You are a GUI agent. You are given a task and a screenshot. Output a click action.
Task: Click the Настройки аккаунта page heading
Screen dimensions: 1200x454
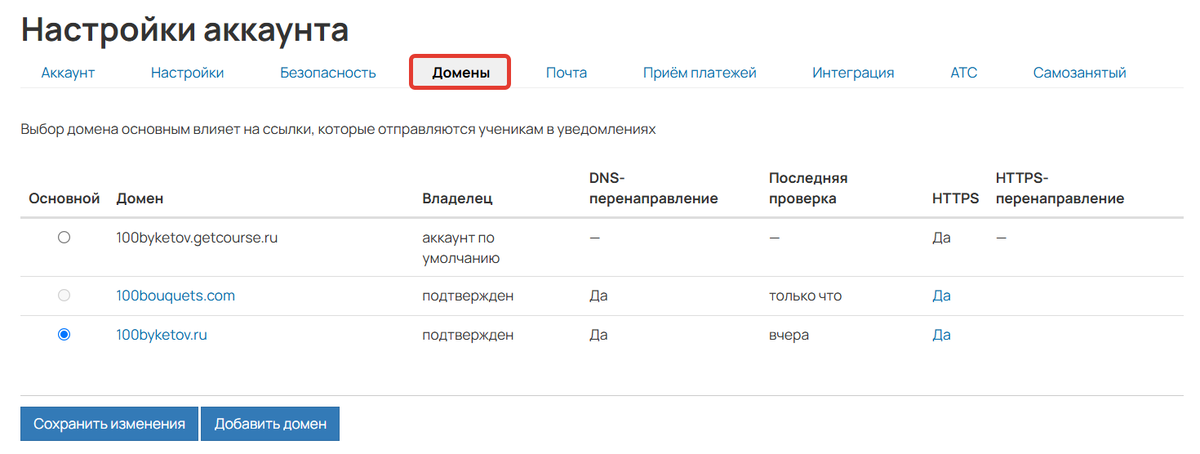(185, 29)
